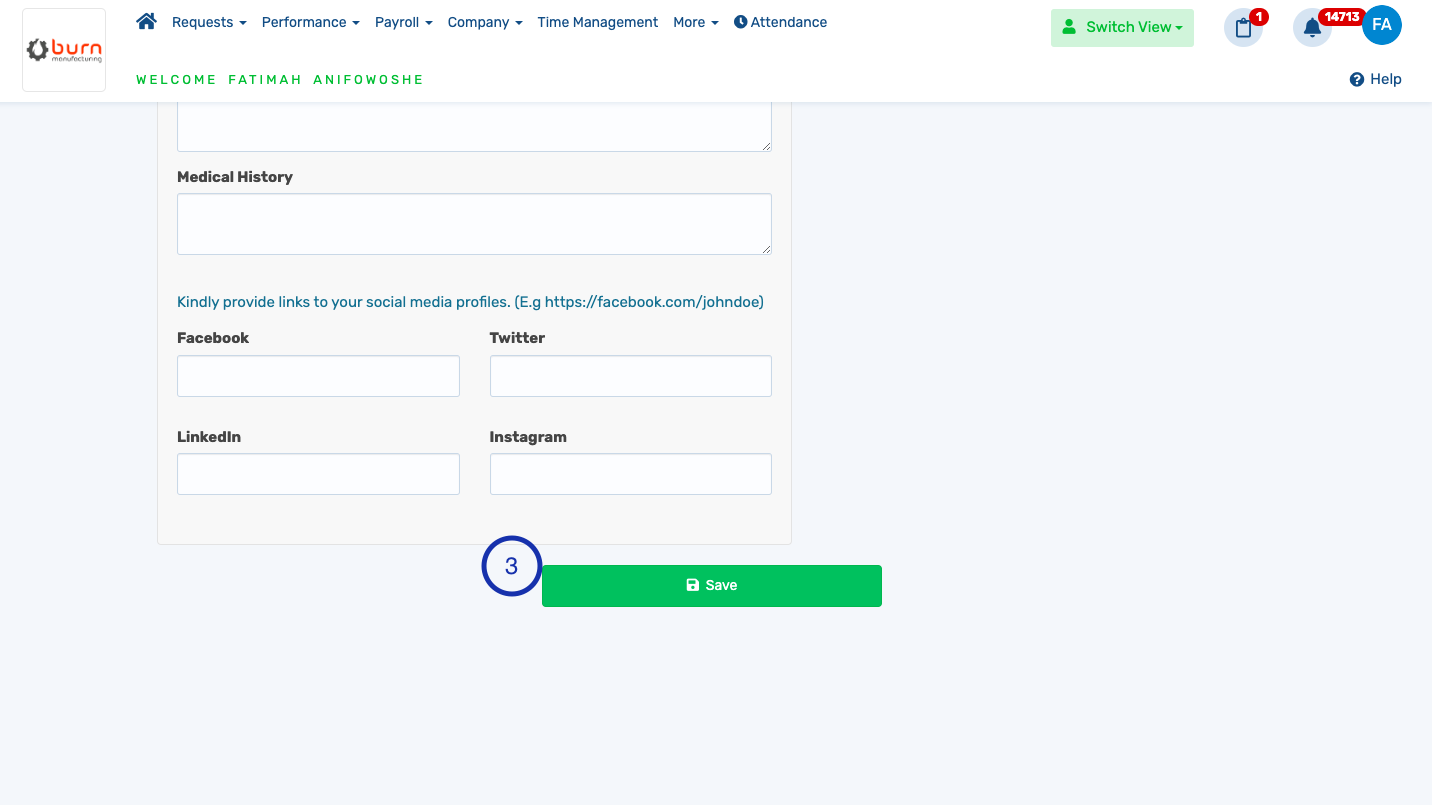Viewport: 1432px width, 805px height.
Task: Open the Attendance page
Action: coord(781,22)
